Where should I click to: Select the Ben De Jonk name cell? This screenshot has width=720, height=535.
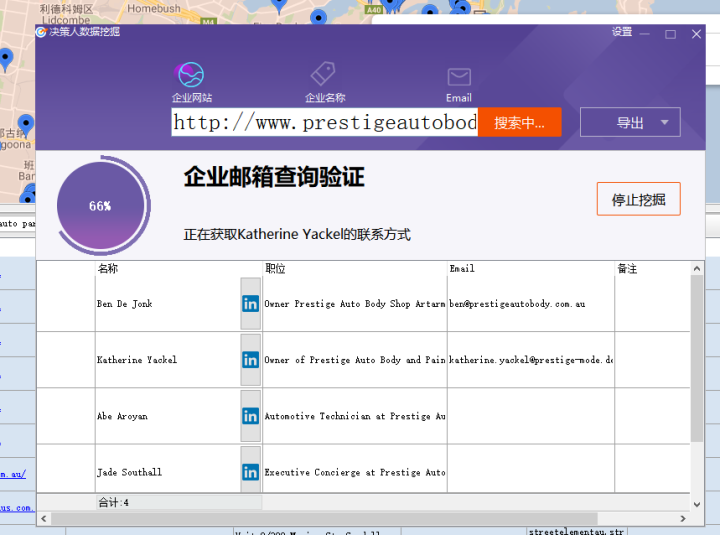pos(168,304)
